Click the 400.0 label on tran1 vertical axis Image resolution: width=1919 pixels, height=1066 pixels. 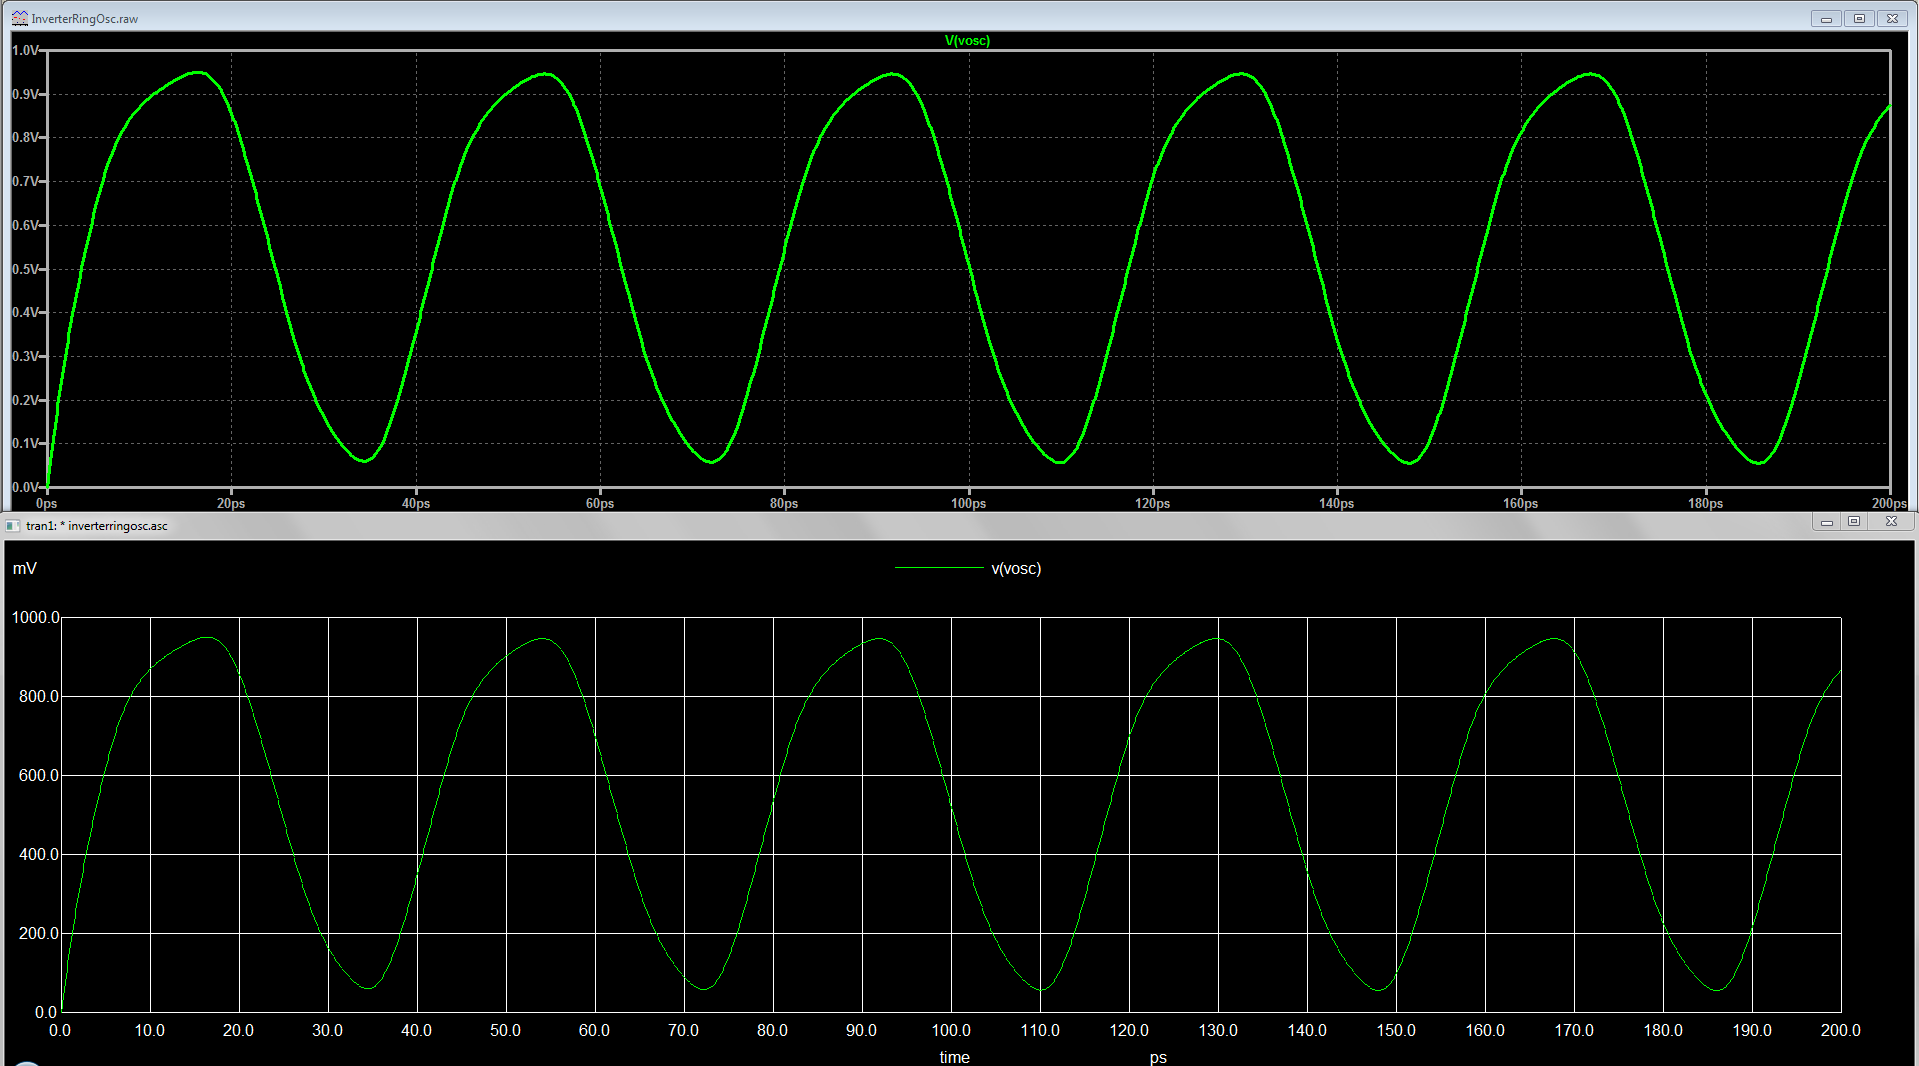[x=39, y=854]
